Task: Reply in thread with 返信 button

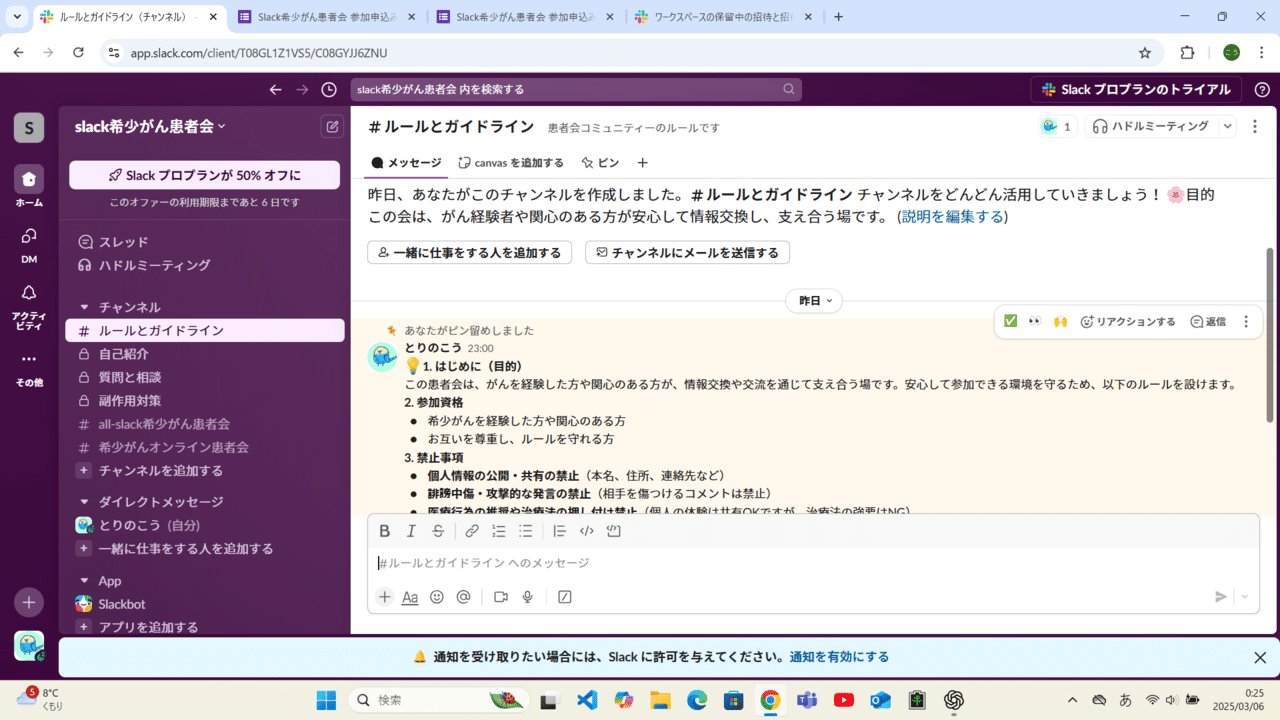Action: click(1208, 321)
